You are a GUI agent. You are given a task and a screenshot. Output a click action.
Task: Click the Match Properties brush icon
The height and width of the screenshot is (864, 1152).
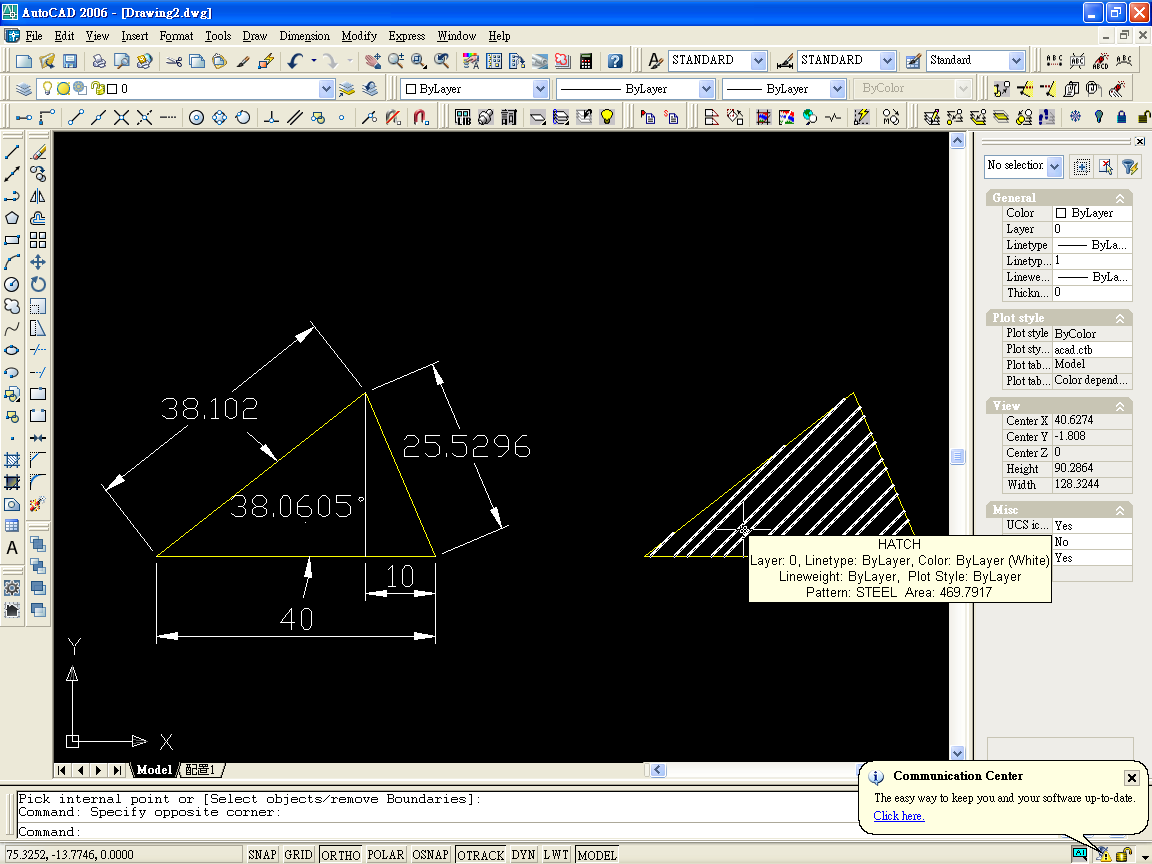coord(243,61)
